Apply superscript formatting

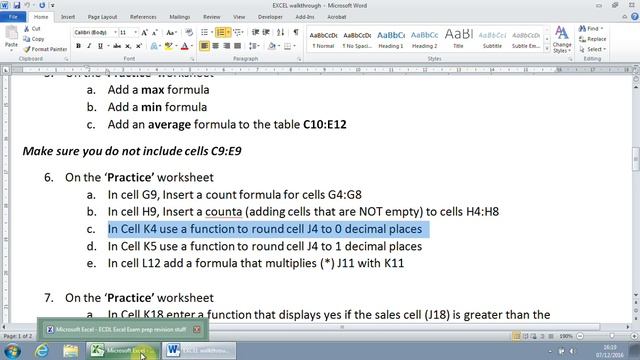[139, 46]
